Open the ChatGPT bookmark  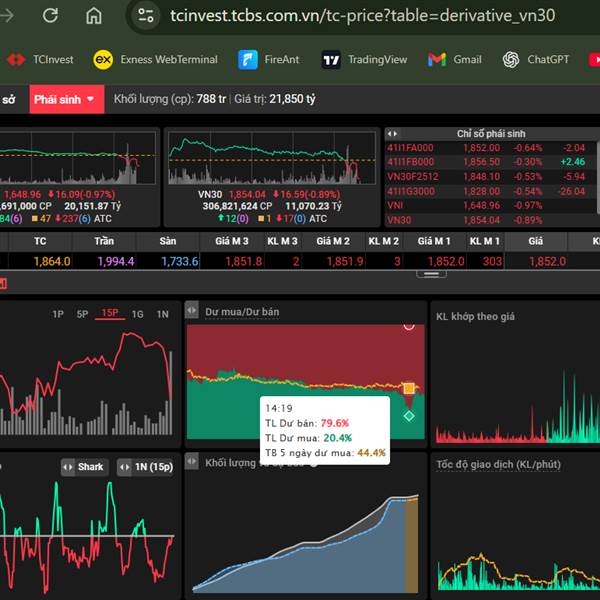pos(536,59)
